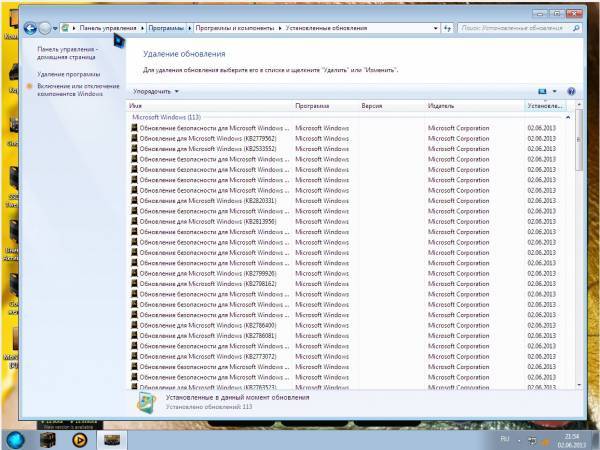The height and width of the screenshot is (450, 600).
Task: Open the recent pages dropdown arrow
Action: tap(55, 28)
